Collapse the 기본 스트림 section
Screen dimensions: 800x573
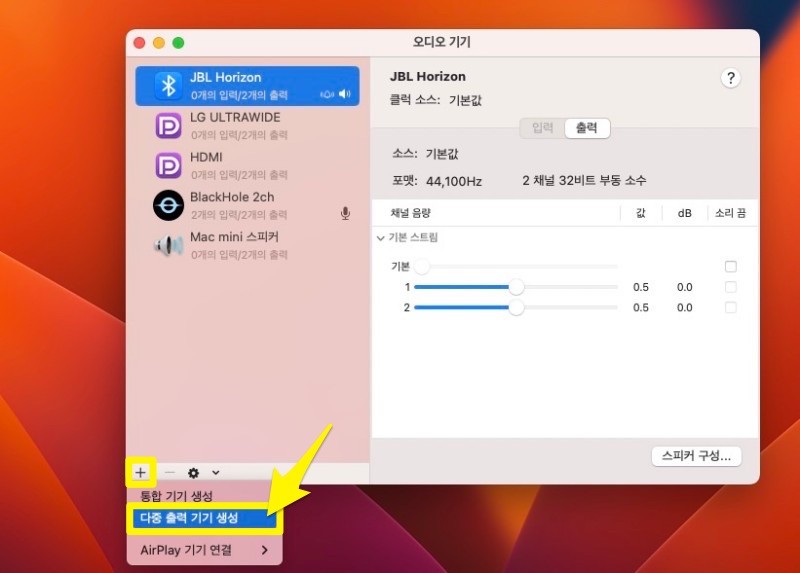click(381, 238)
